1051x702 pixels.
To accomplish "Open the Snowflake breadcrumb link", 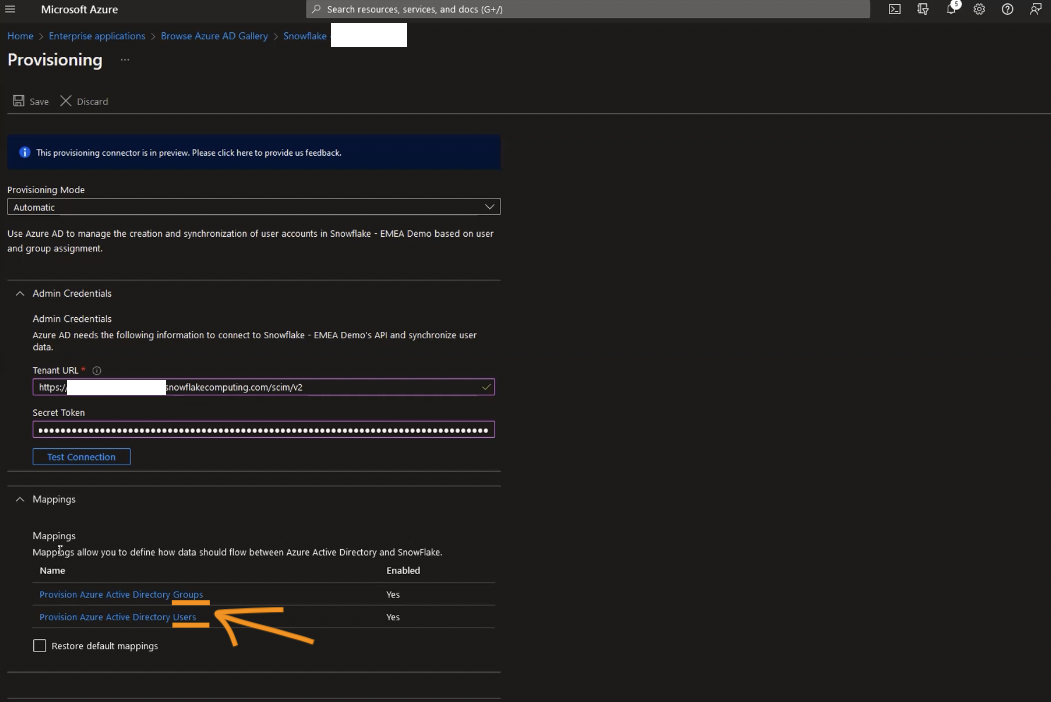I will (305, 36).
